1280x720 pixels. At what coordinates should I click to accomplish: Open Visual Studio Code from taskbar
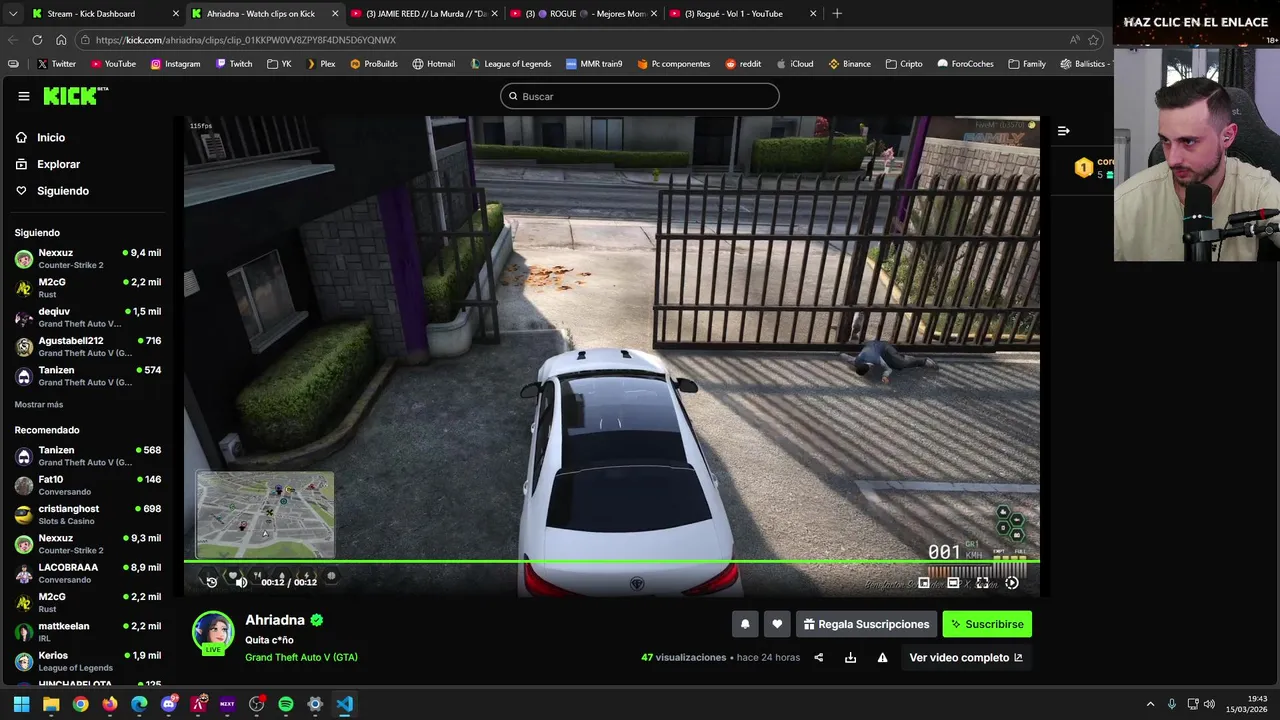[344, 704]
